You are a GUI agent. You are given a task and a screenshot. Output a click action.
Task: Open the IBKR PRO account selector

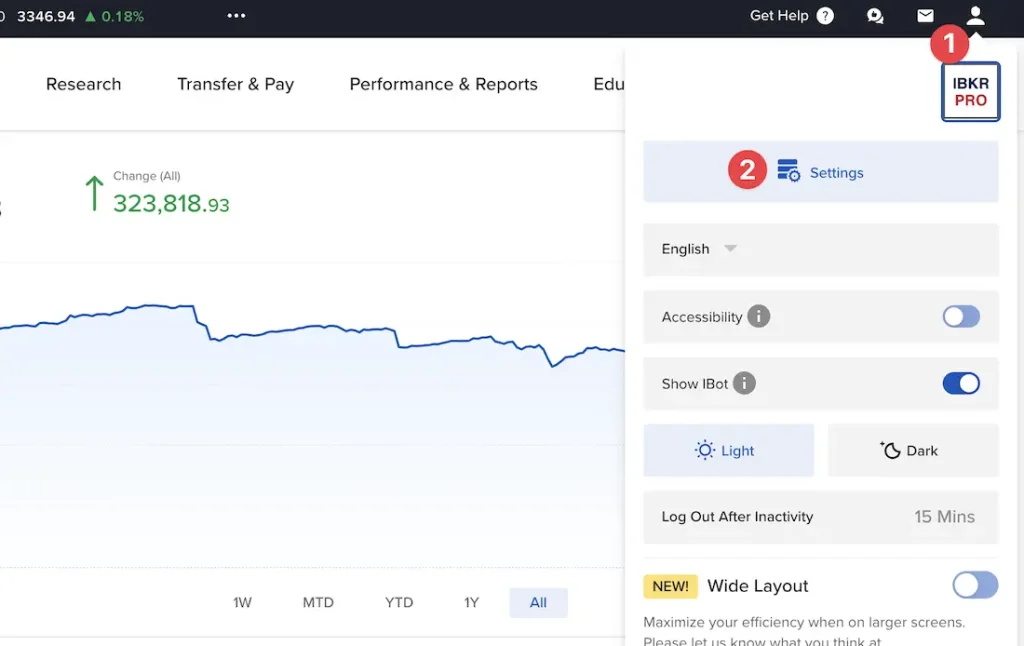[x=970, y=91]
